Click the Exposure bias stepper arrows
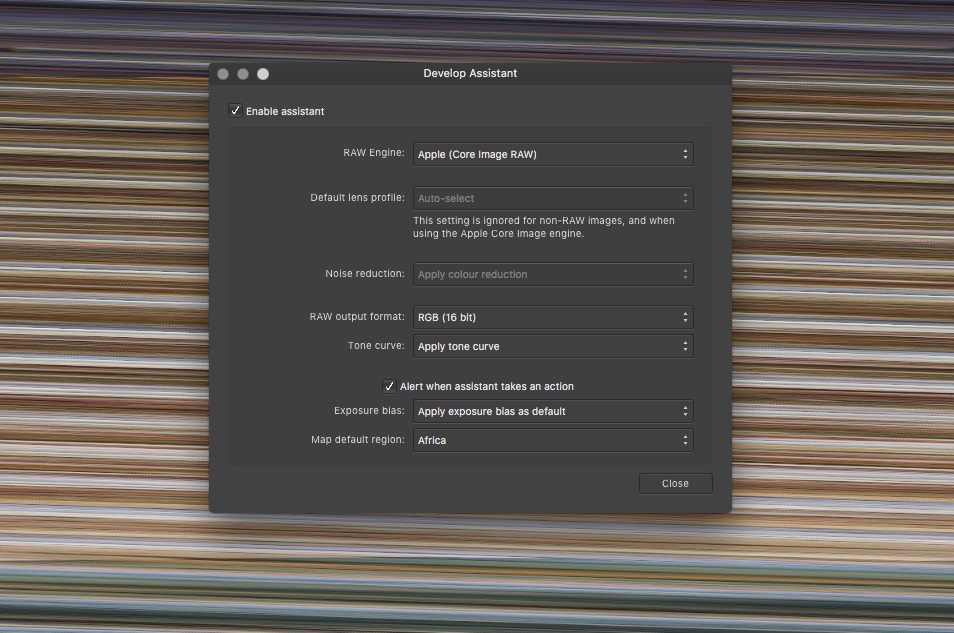Screen dimensions: 954x633 (686, 411)
